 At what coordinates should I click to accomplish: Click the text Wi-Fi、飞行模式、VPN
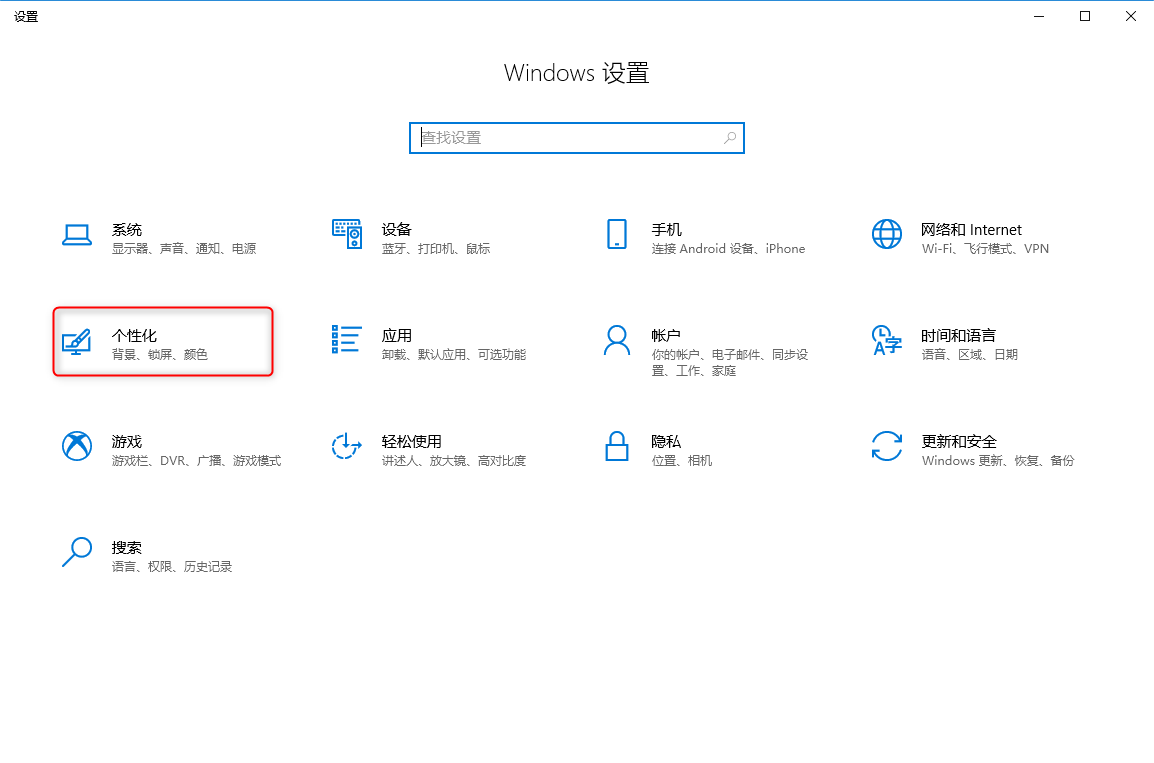click(985, 249)
